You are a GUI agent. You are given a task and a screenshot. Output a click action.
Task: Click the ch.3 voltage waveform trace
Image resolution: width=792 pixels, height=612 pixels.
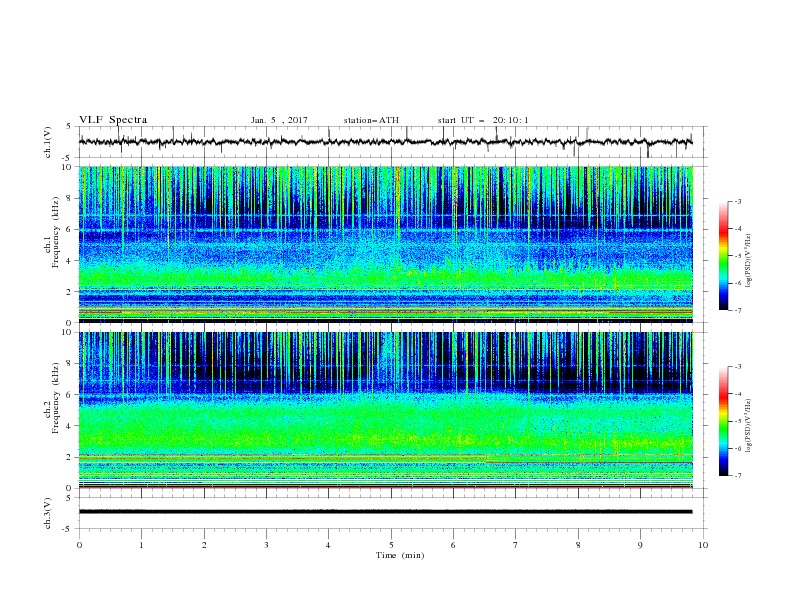coord(385,512)
